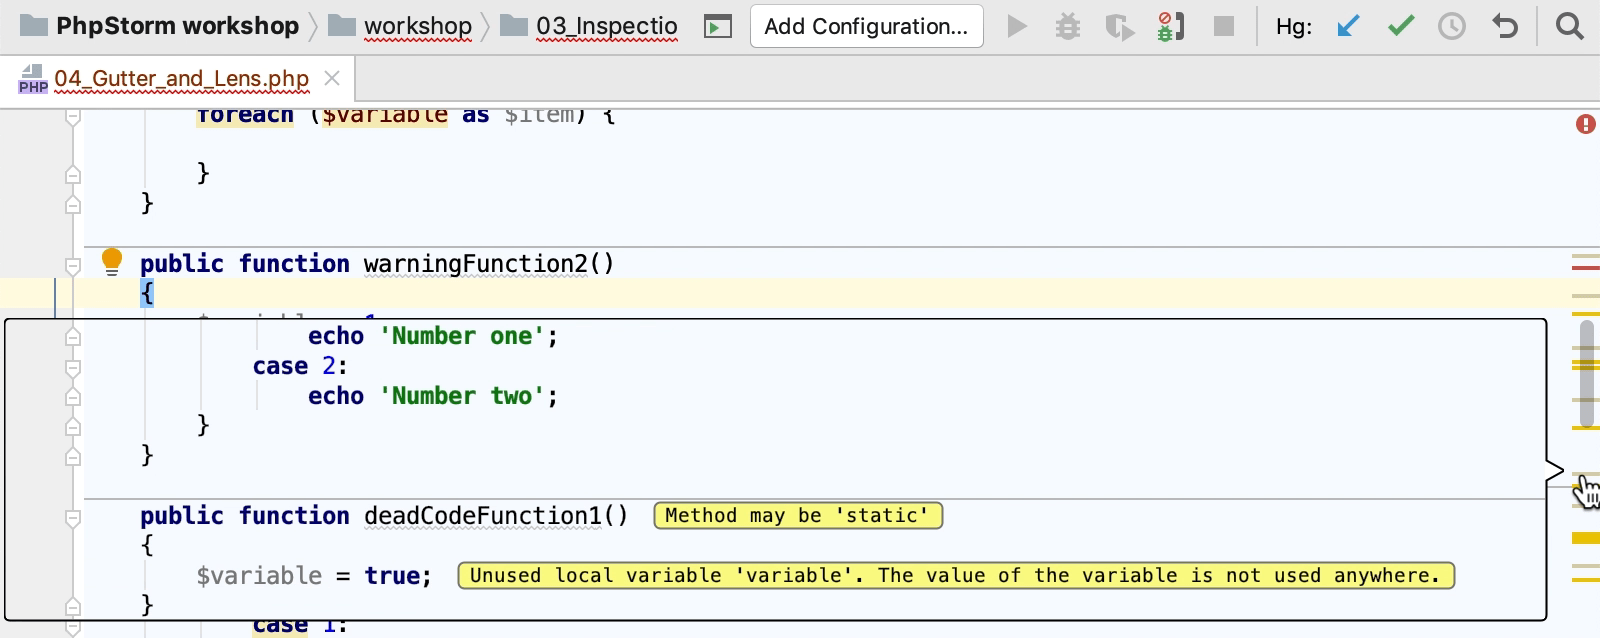Revert changes with the undo arrow
Image resolution: width=1600 pixels, height=638 pixels.
[1505, 26]
